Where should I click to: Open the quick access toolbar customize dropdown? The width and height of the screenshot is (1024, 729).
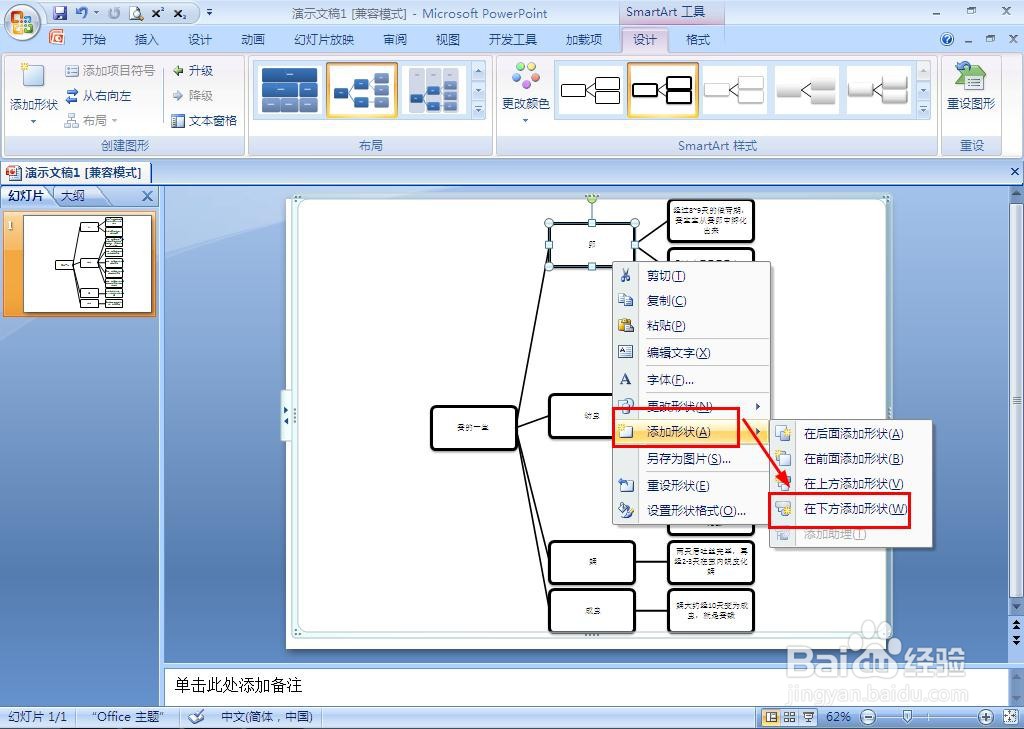click(x=209, y=12)
